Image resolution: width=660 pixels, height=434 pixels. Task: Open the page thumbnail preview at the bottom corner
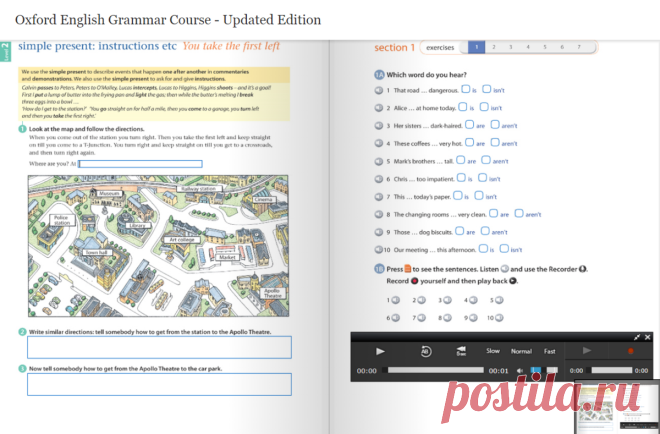617,407
